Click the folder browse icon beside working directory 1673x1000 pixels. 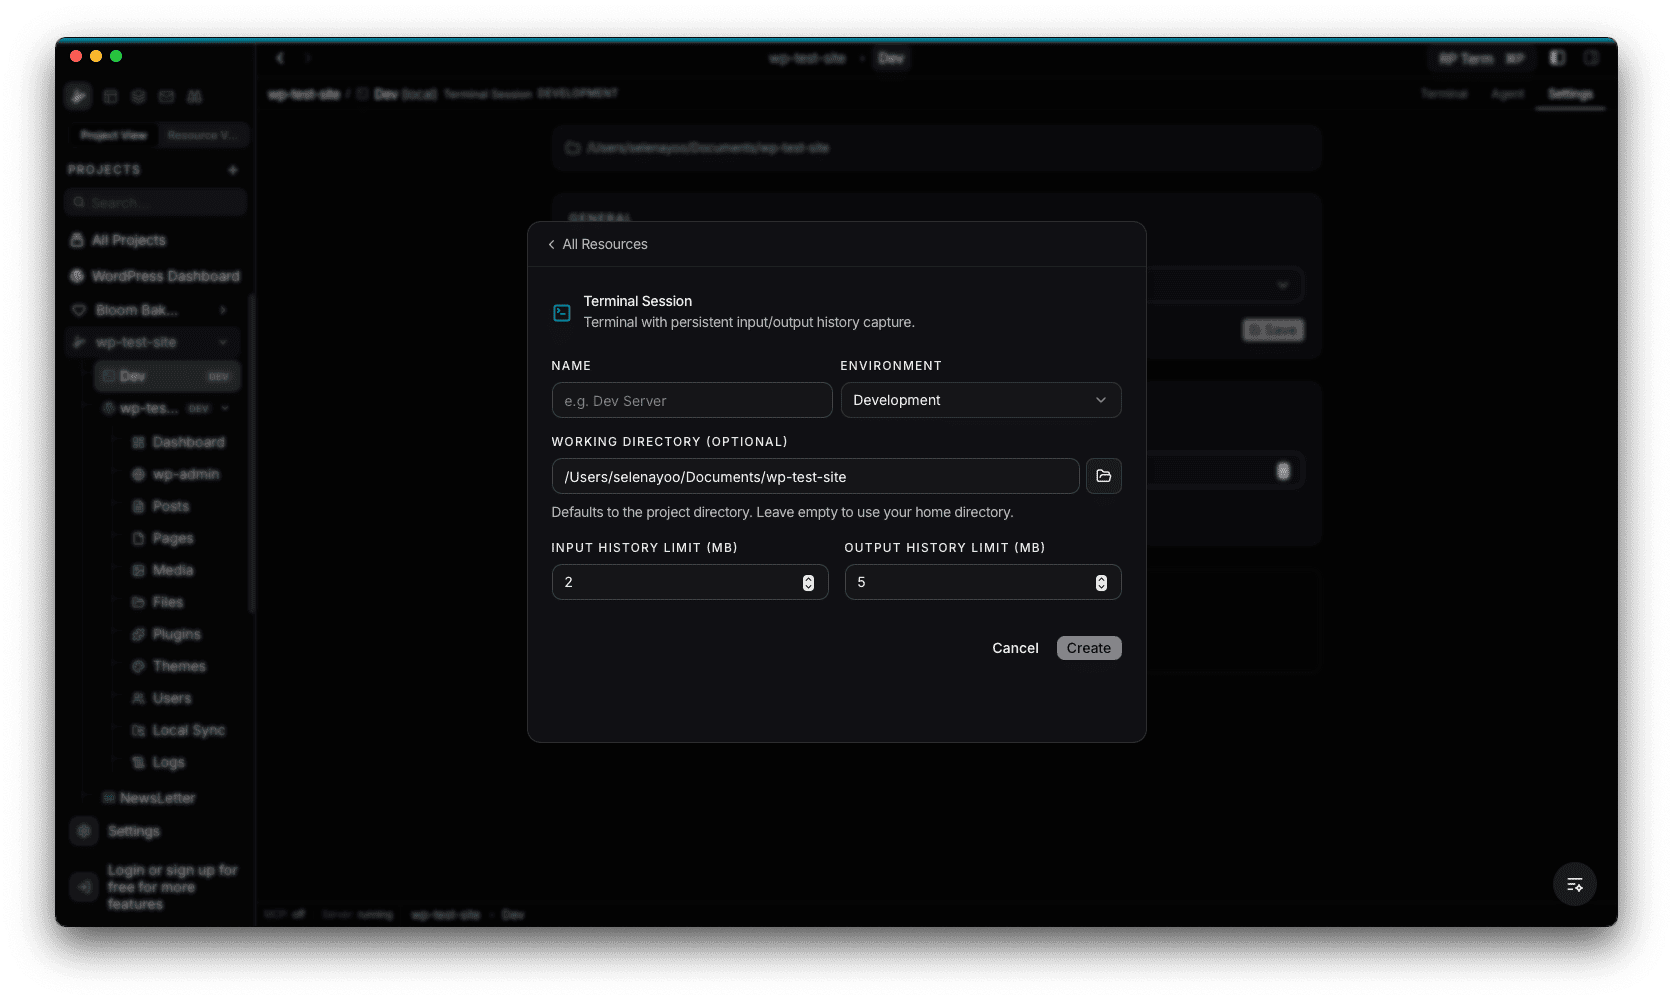(x=1103, y=476)
